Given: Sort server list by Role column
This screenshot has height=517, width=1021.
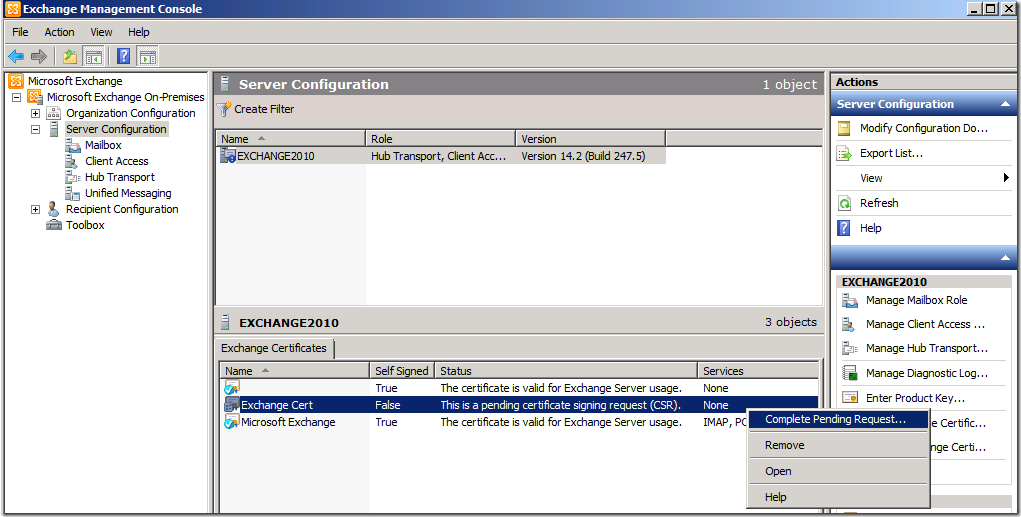Looking at the screenshot, I should click(x=441, y=139).
